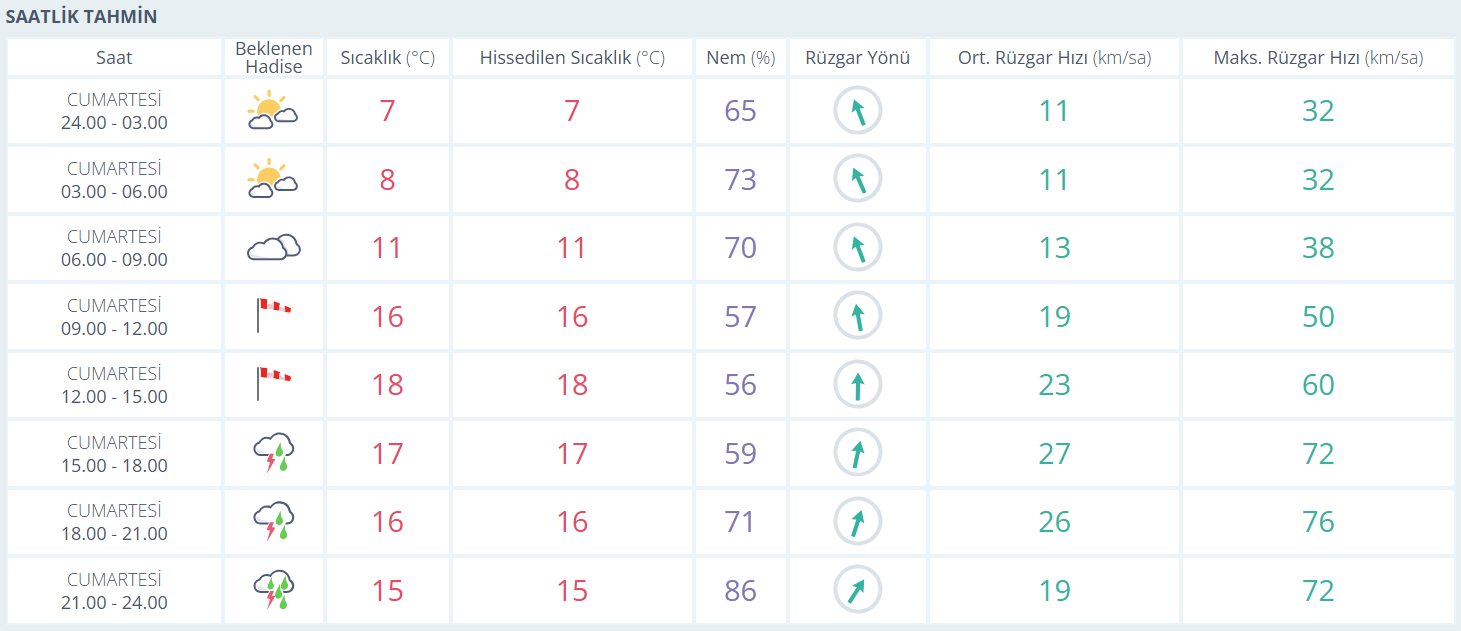This screenshot has height=631, width=1461.
Task: Select the wind direction arrow for 21.00 - 24.00
Action: pos(857,590)
